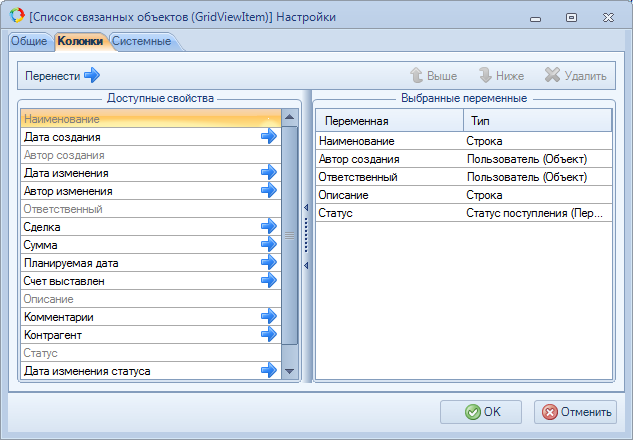
Task: Click the blue arrow next to Комментарии
Action: tap(268, 317)
